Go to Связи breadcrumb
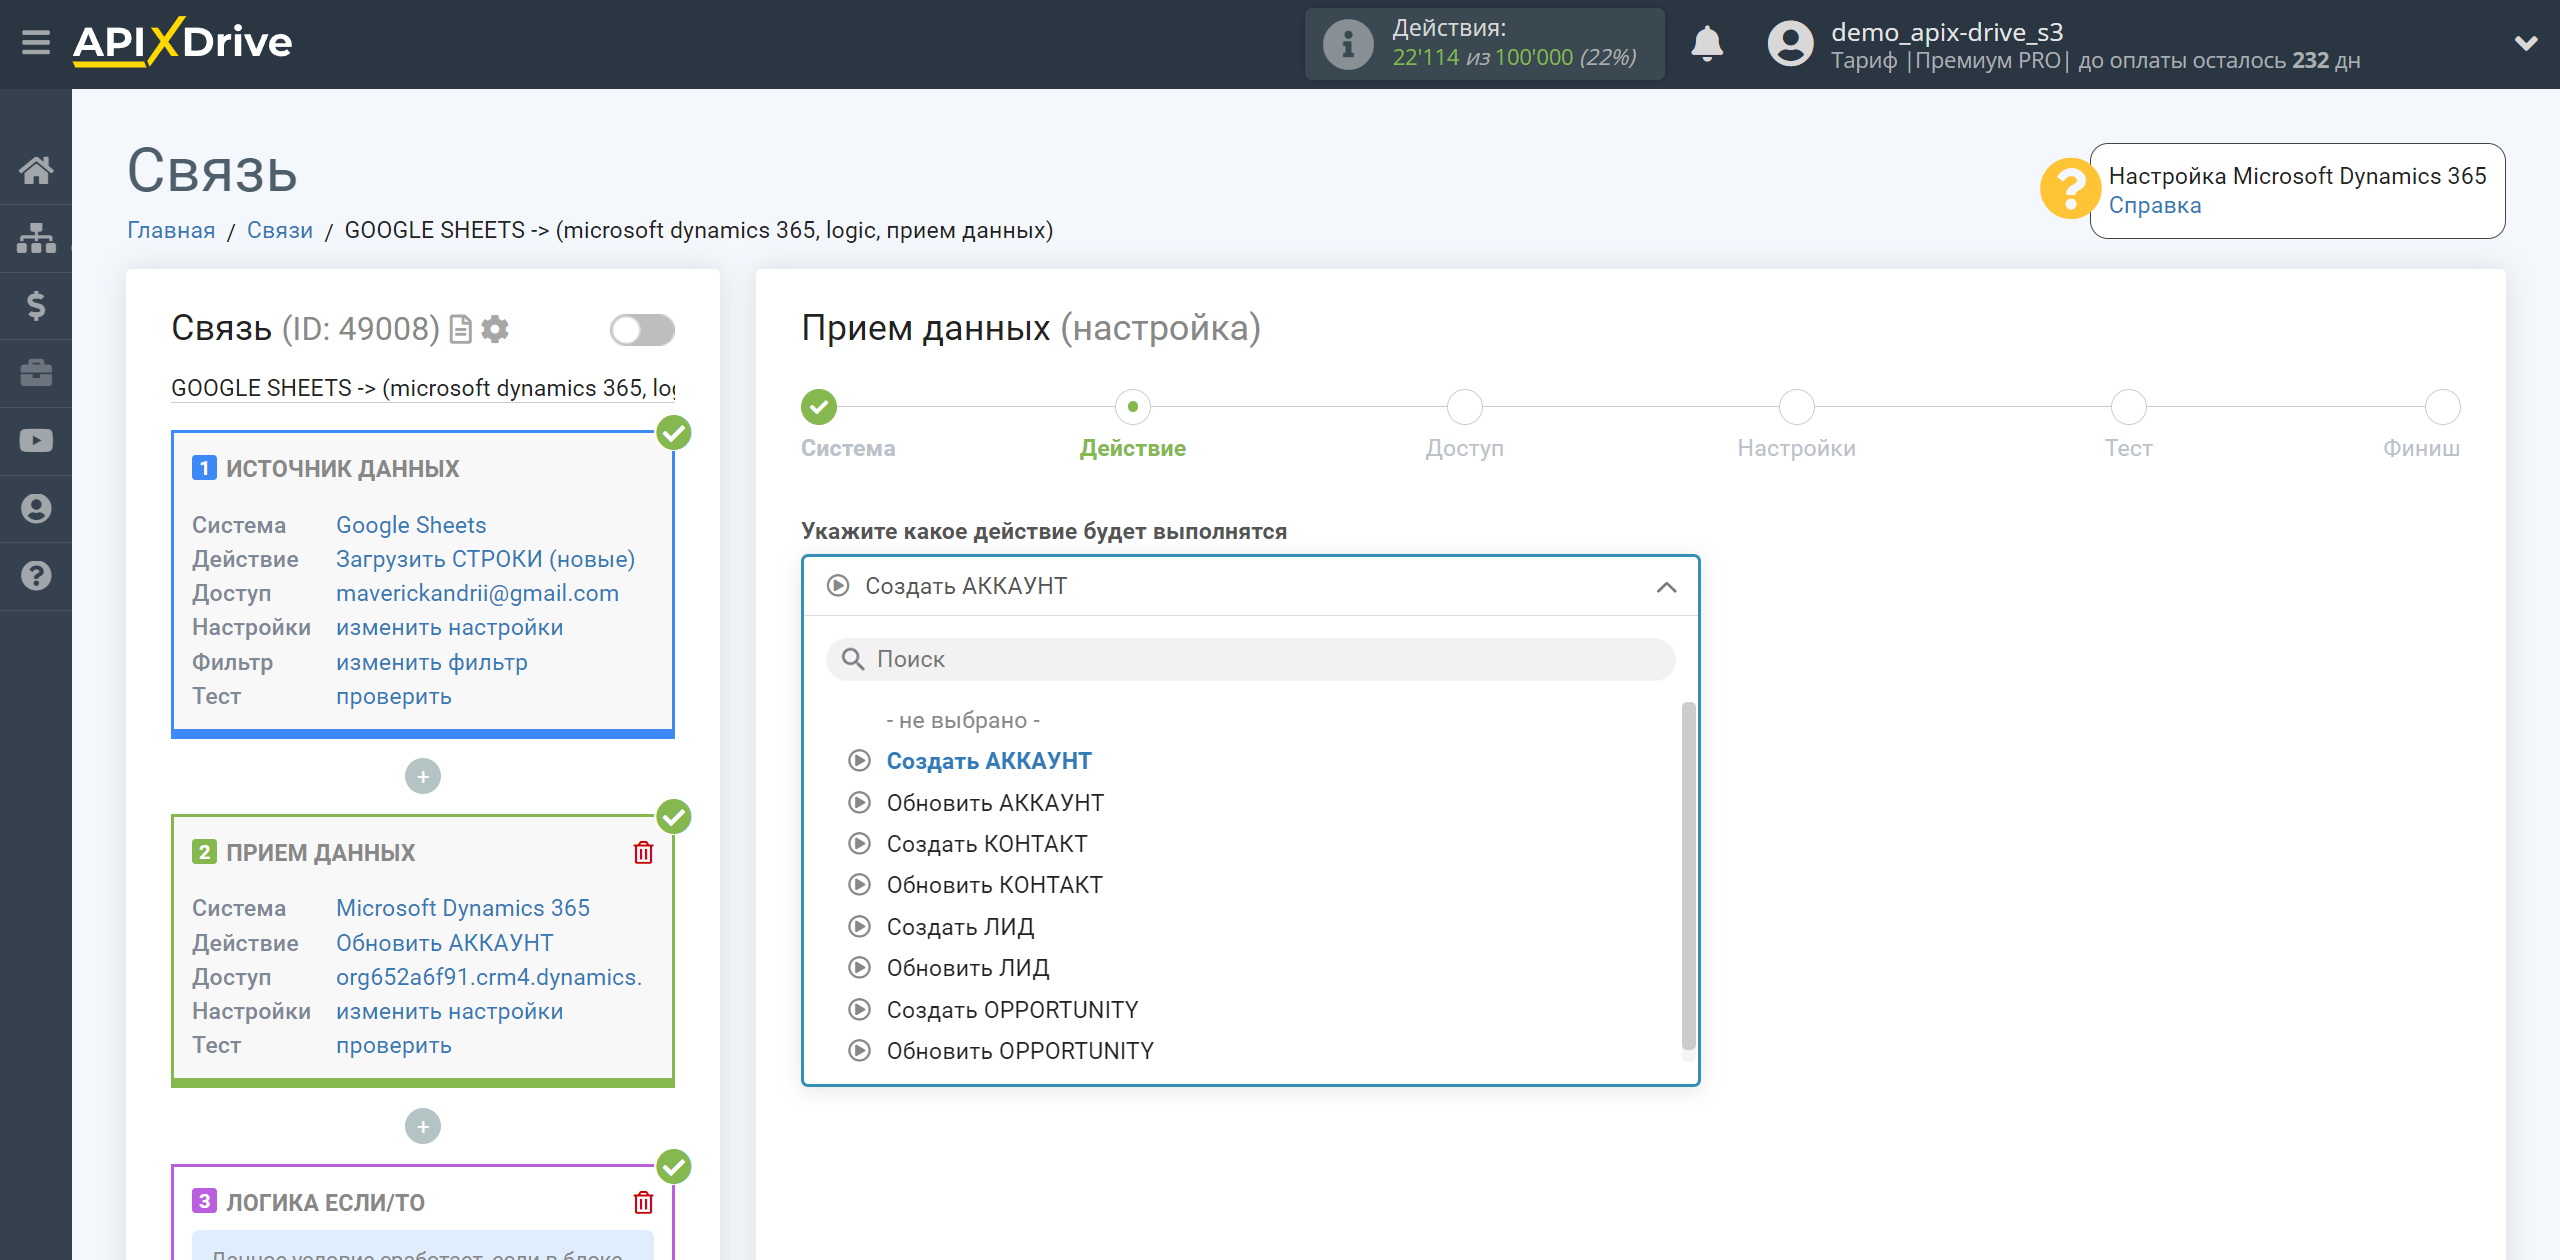This screenshot has height=1260, width=2560. coord(279,231)
